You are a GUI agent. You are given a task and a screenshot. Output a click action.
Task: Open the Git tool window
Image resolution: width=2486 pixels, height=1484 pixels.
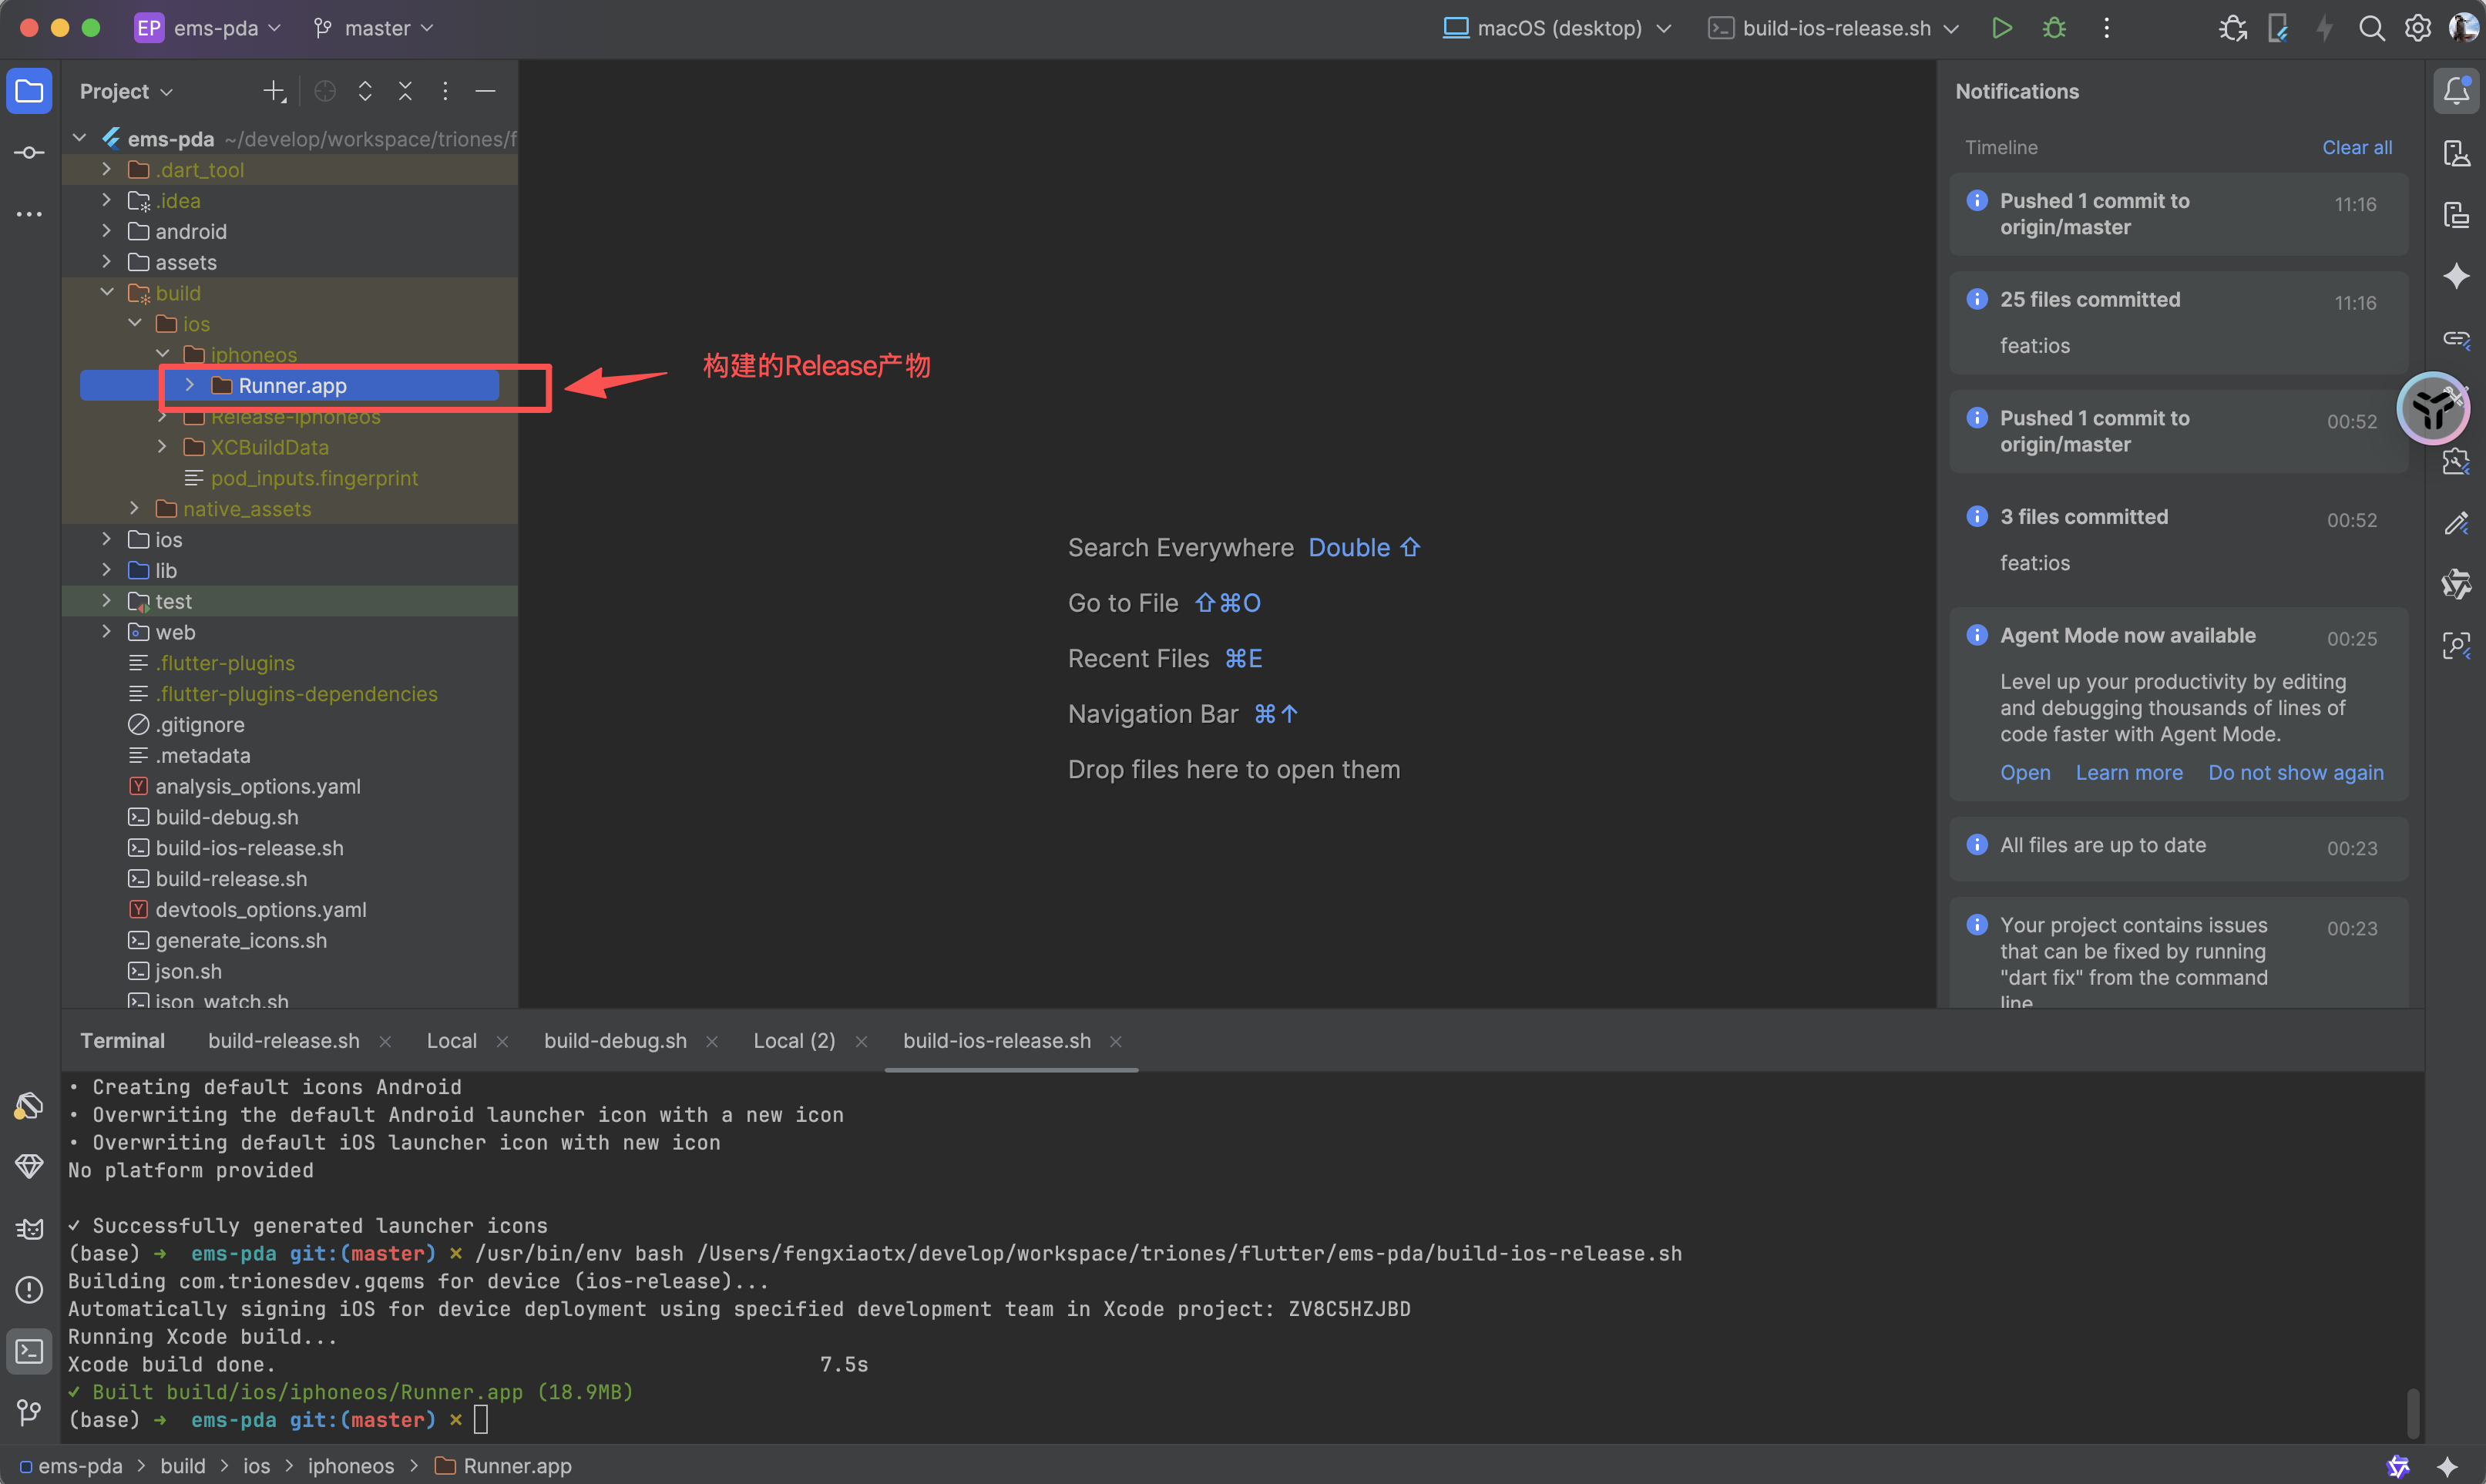[29, 1411]
